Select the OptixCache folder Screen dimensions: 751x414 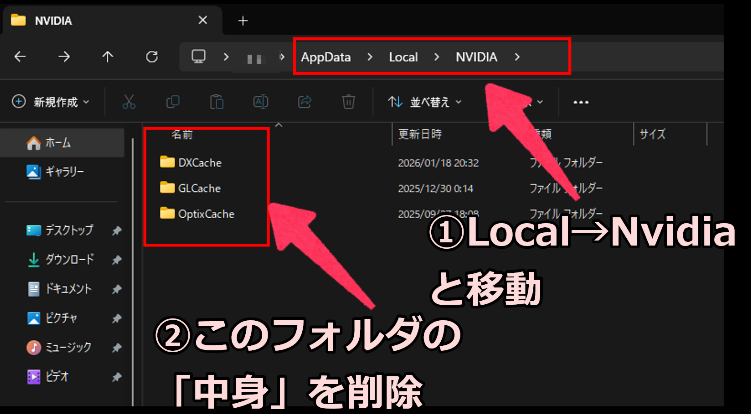(206, 212)
